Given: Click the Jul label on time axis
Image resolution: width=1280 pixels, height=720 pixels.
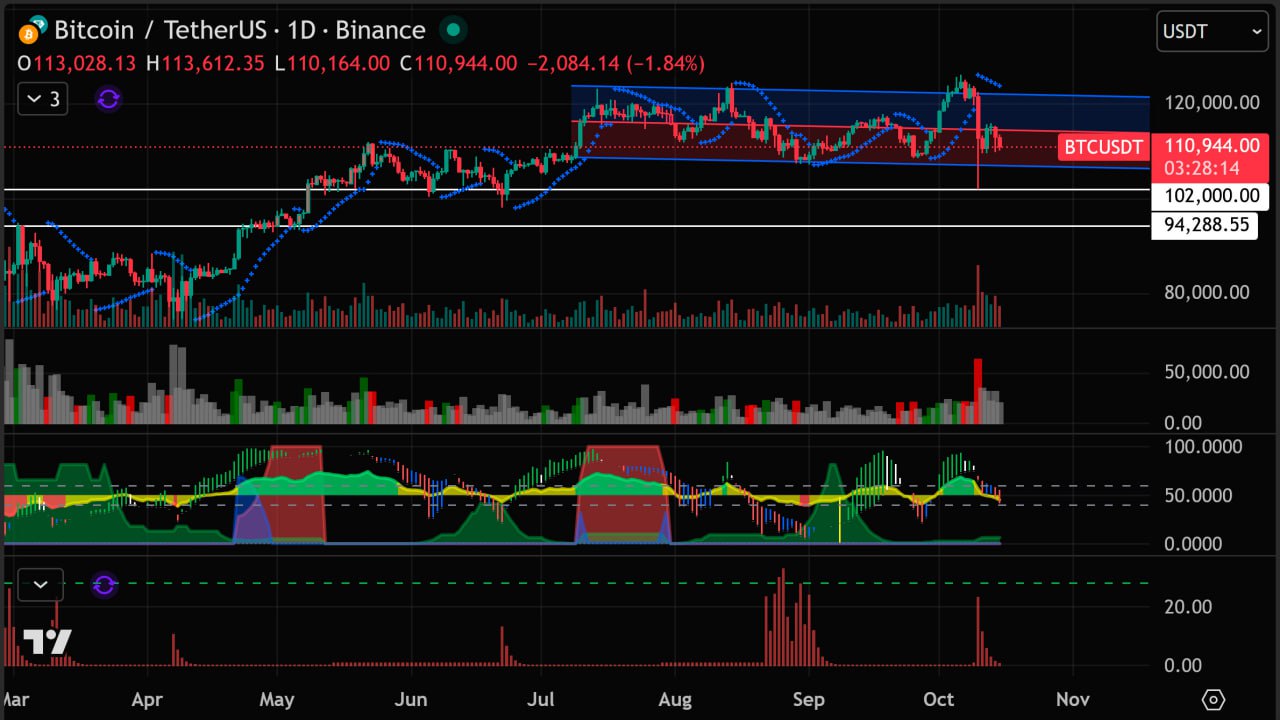Looking at the screenshot, I should click(x=541, y=698).
